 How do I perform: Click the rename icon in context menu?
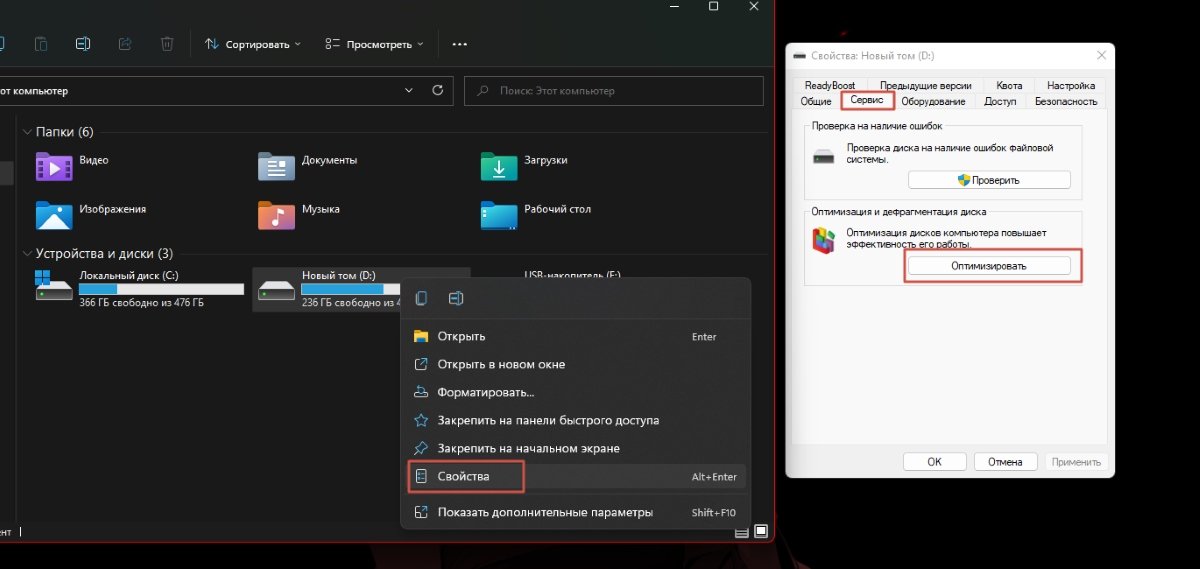point(456,298)
